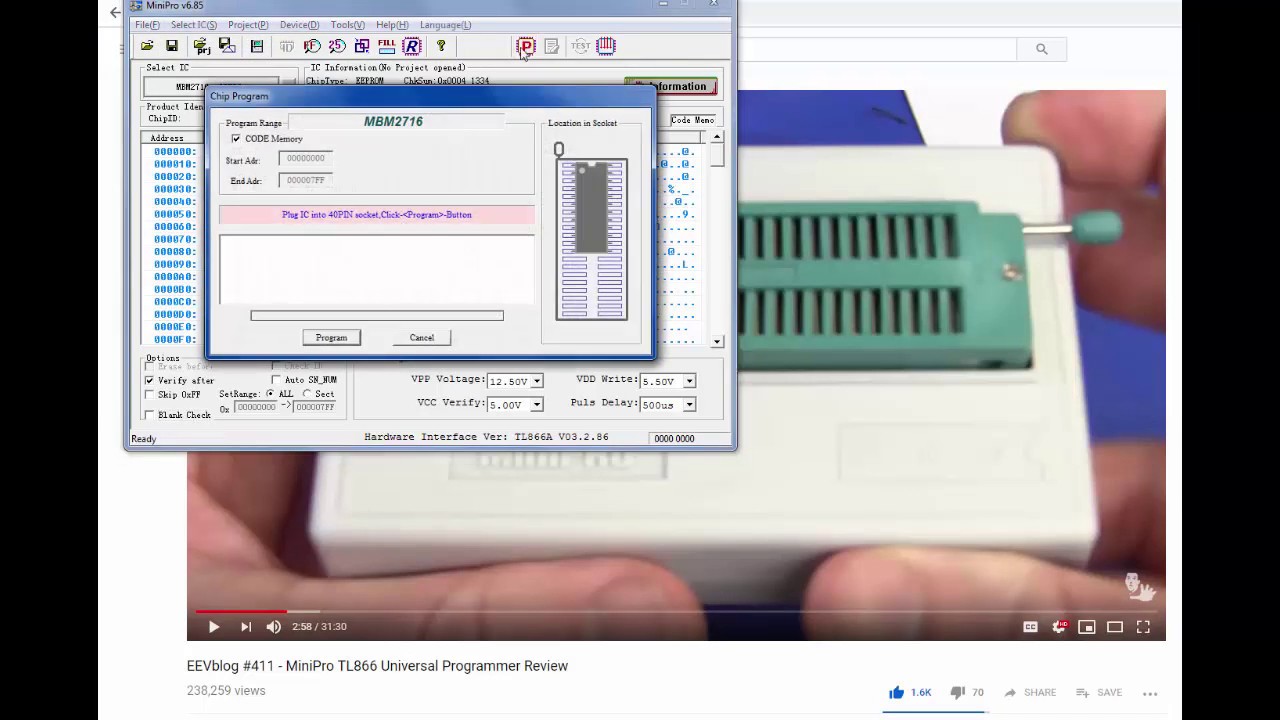Click the Start Adr input field
Image resolution: width=1280 pixels, height=720 pixels.
click(x=305, y=158)
